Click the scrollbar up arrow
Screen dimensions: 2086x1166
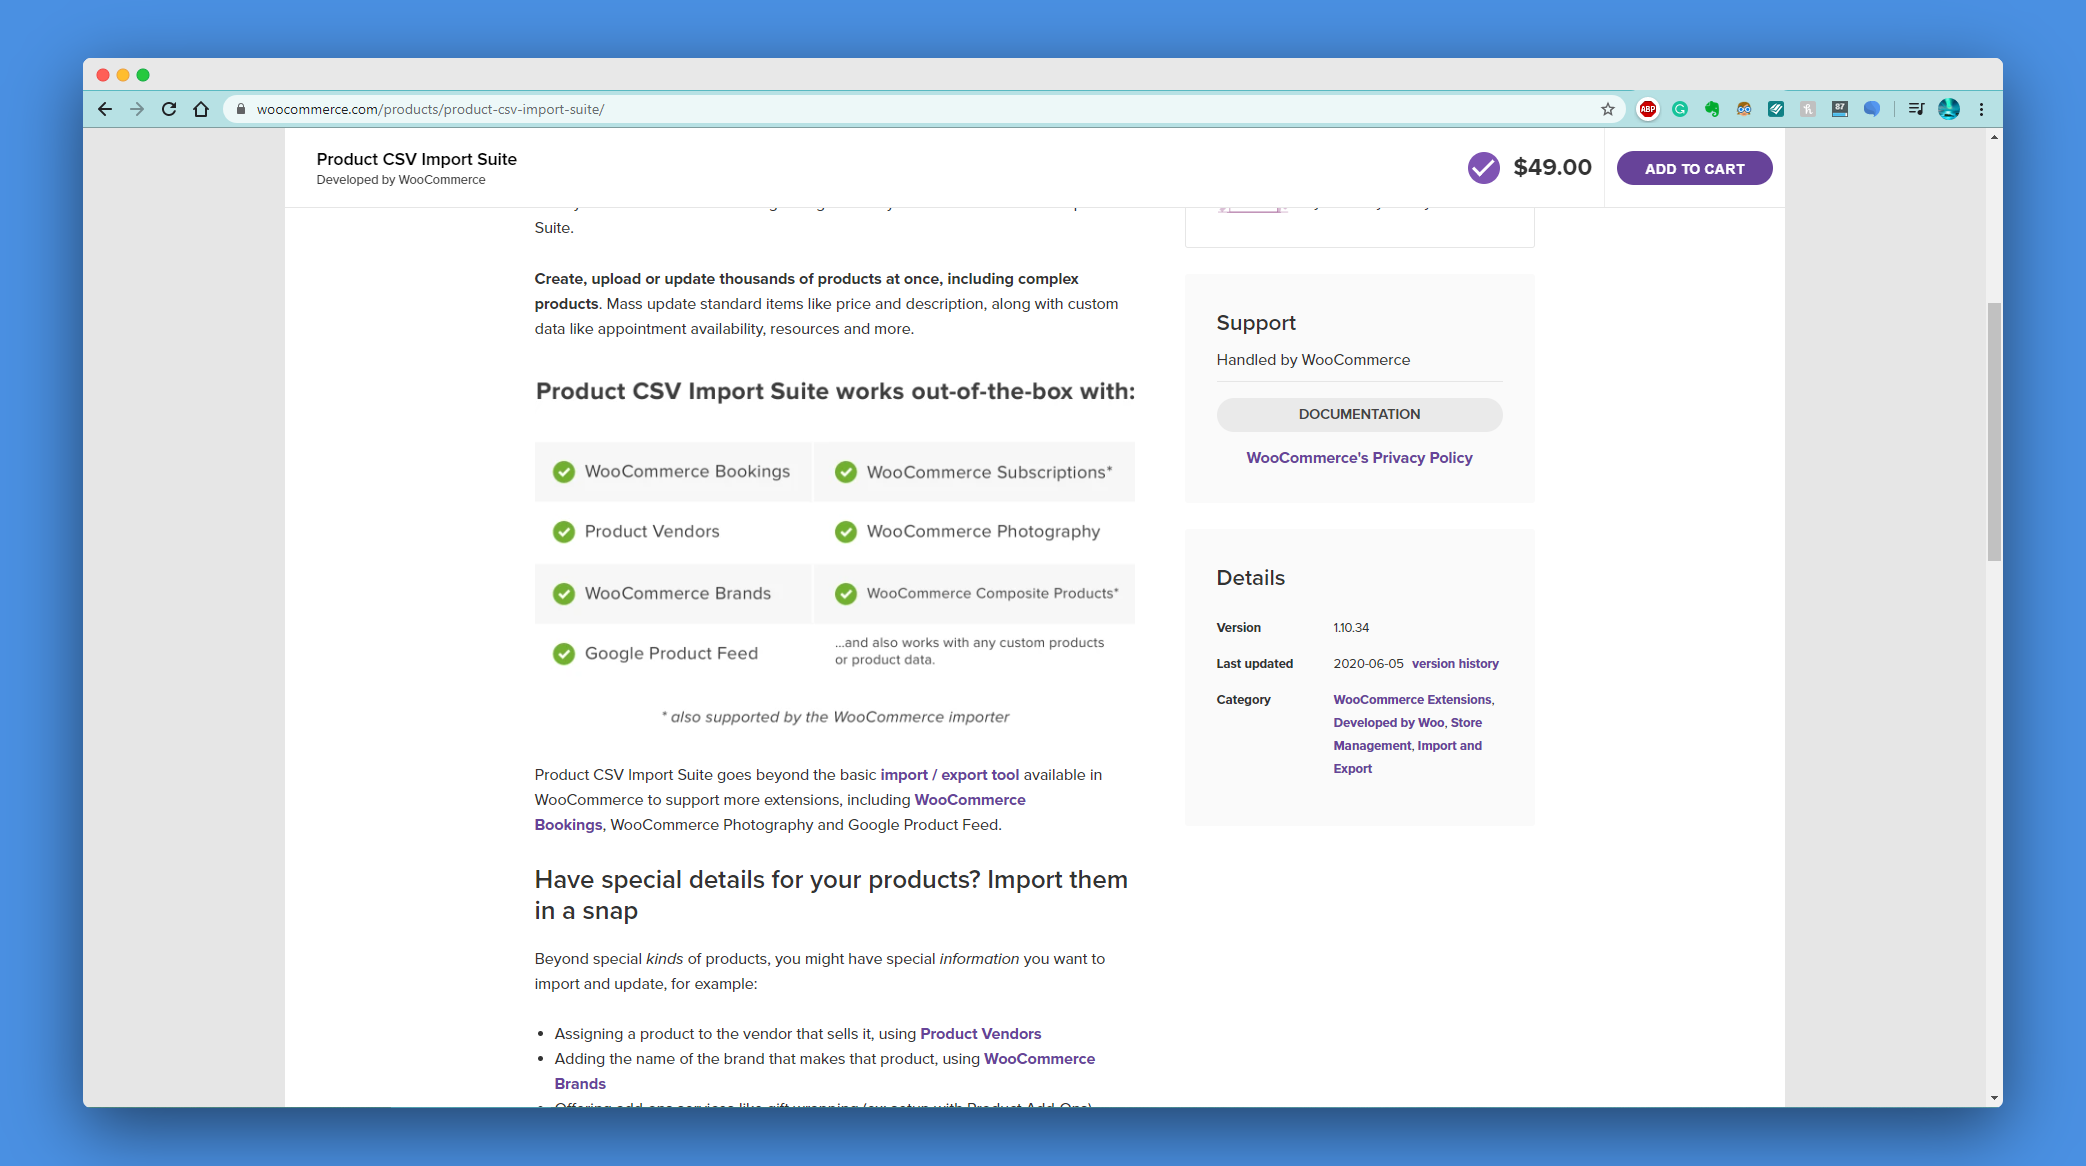pos(1994,137)
